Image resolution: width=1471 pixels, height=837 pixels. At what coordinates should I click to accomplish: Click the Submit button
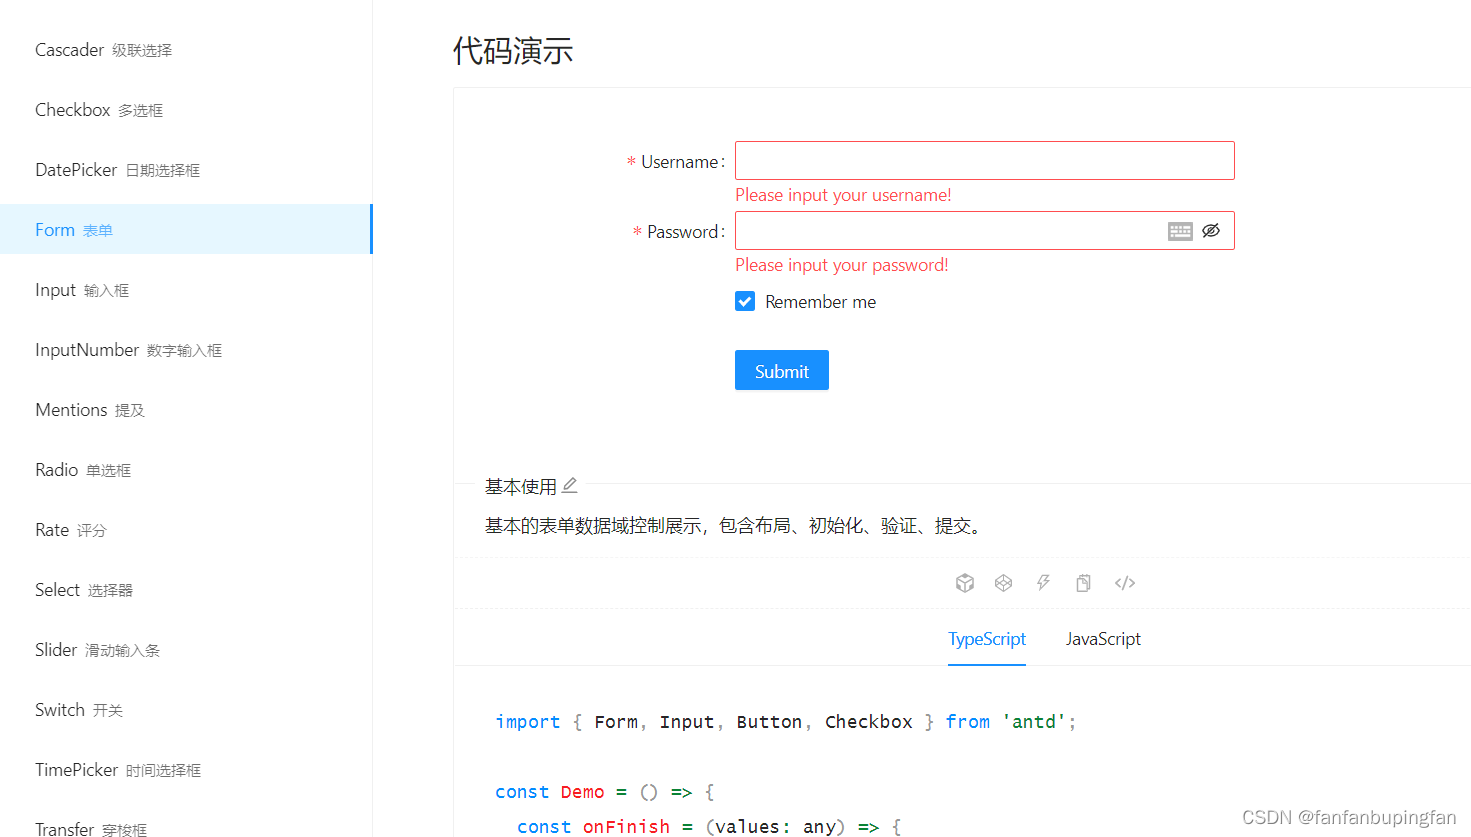pos(782,370)
